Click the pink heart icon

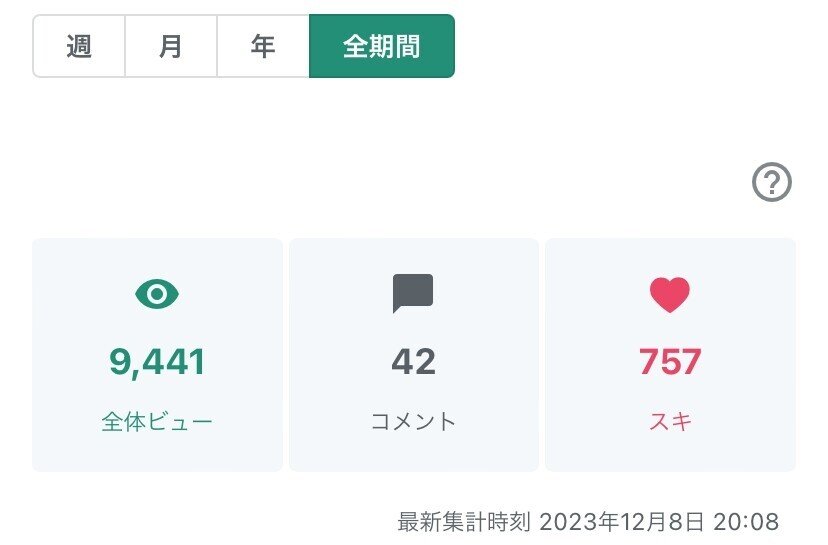[670, 294]
